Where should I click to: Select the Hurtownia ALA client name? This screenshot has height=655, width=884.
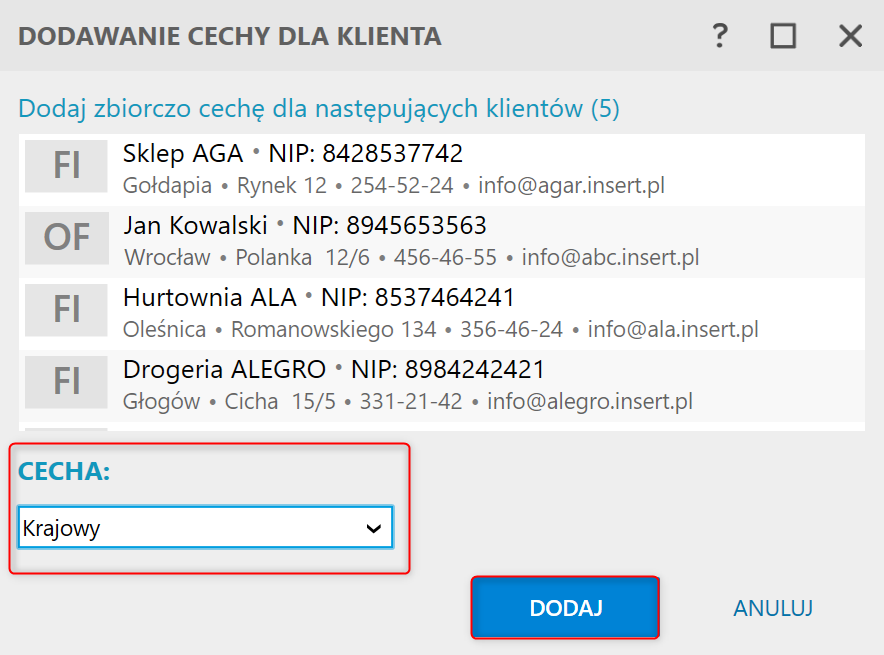(x=210, y=298)
